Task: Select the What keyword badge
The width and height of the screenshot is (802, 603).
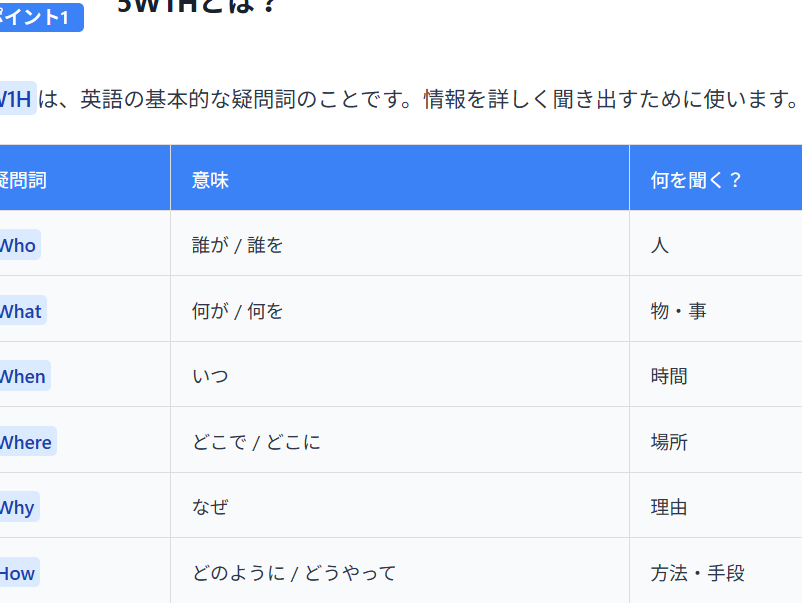Action: click(21, 311)
